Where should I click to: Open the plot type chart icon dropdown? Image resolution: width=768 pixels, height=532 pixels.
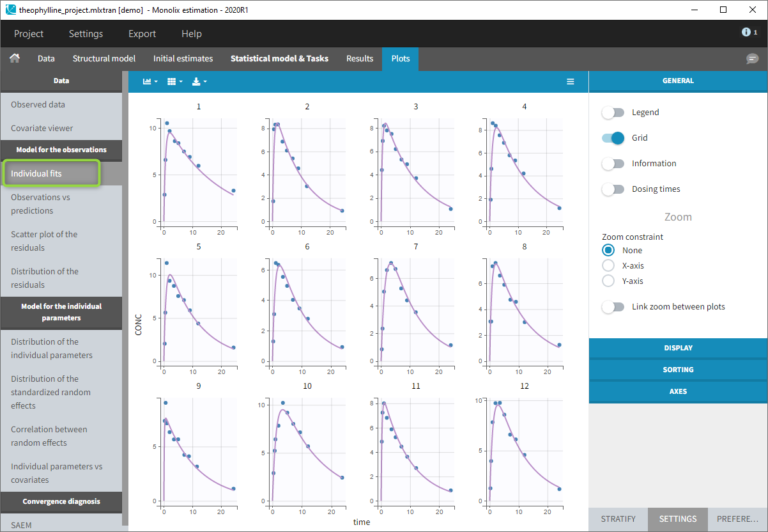point(150,81)
